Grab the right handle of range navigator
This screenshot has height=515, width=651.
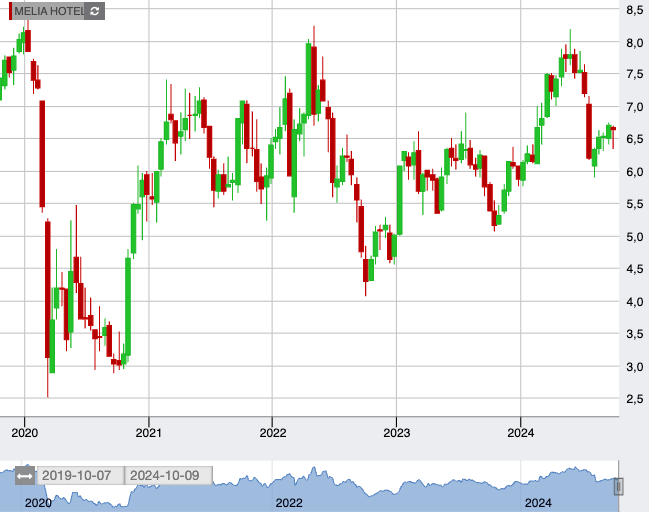618,487
